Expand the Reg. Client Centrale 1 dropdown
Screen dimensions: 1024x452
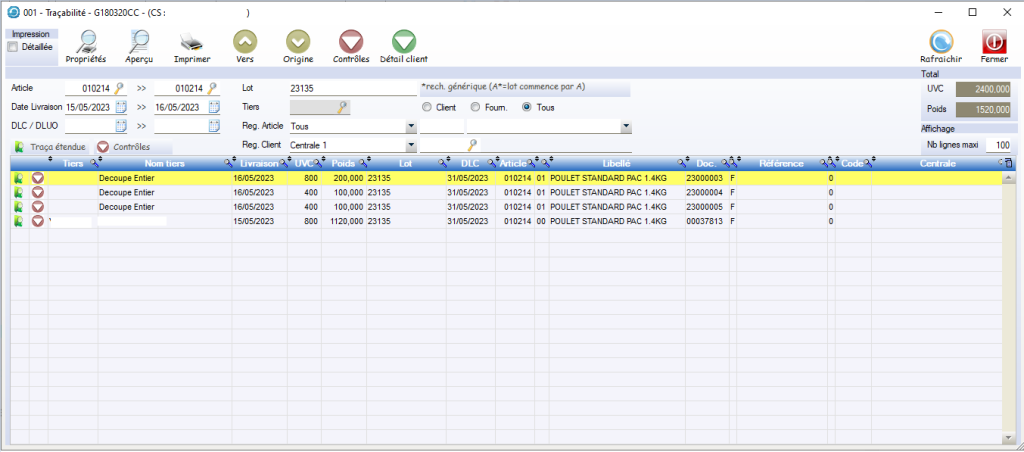pos(411,146)
